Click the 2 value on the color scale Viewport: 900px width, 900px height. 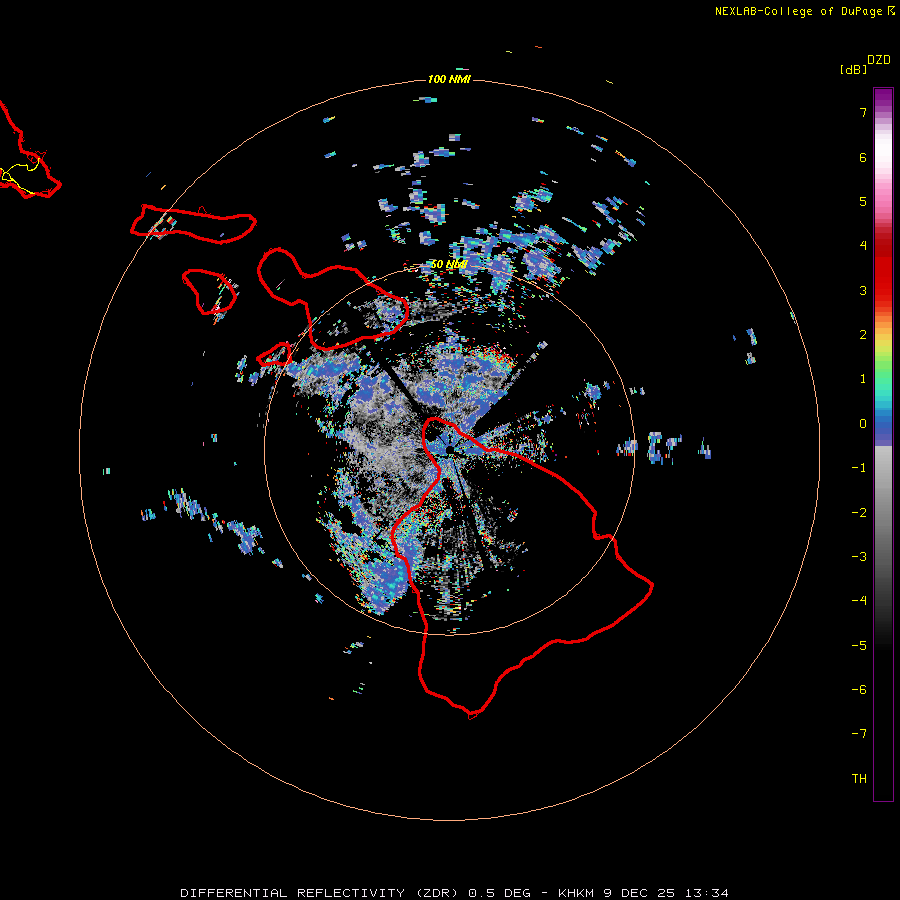click(x=863, y=335)
